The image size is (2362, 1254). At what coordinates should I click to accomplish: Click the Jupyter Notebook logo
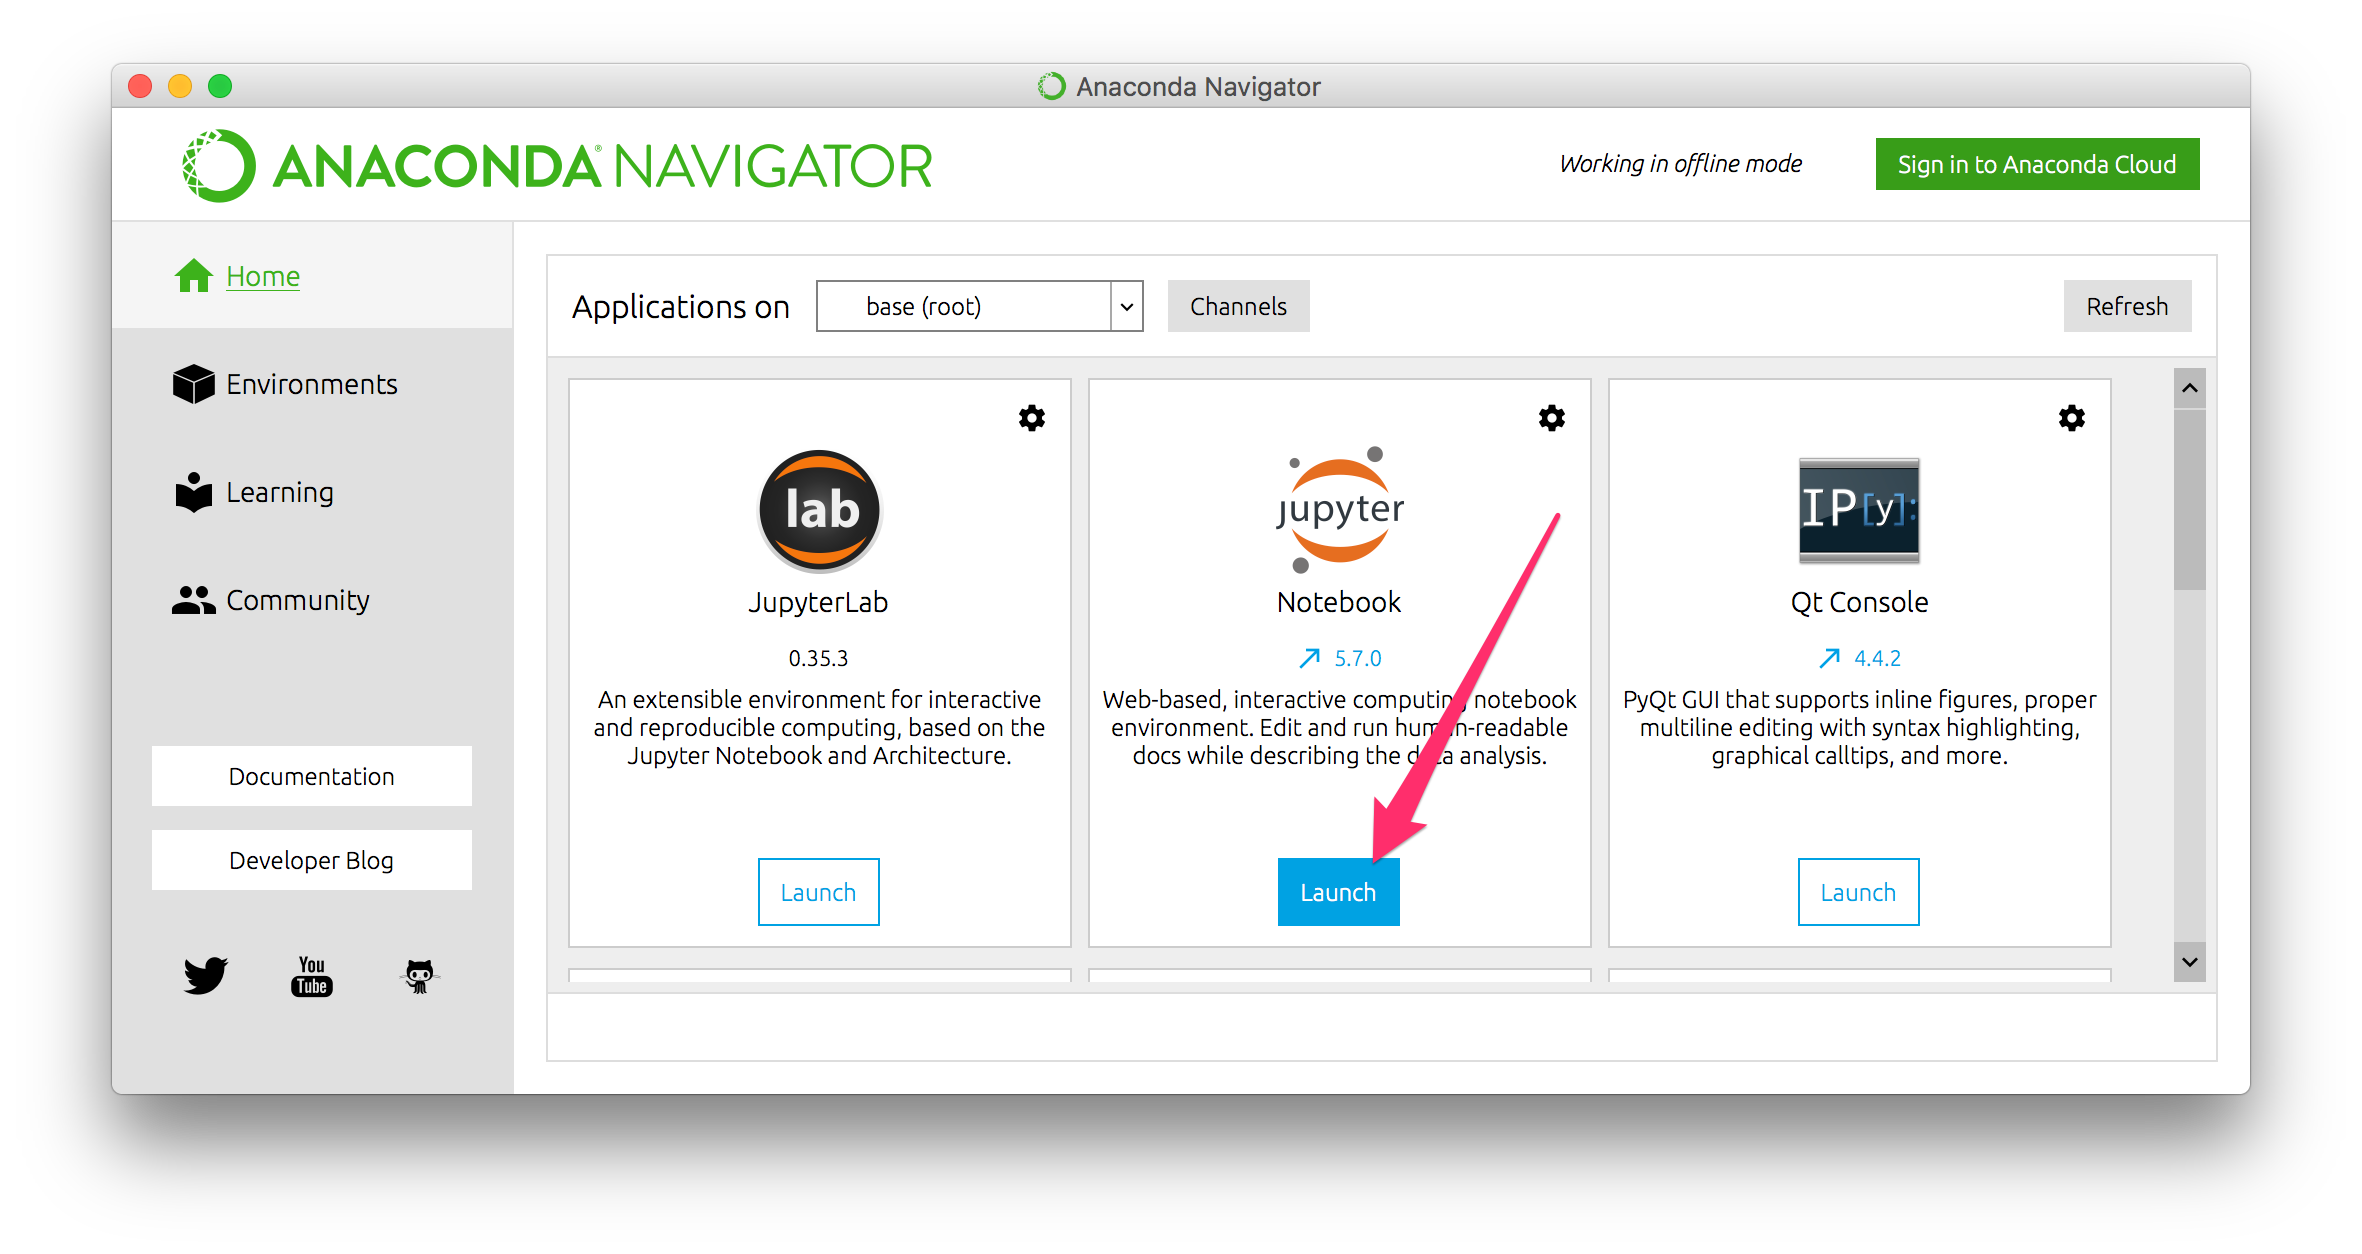click(x=1340, y=510)
